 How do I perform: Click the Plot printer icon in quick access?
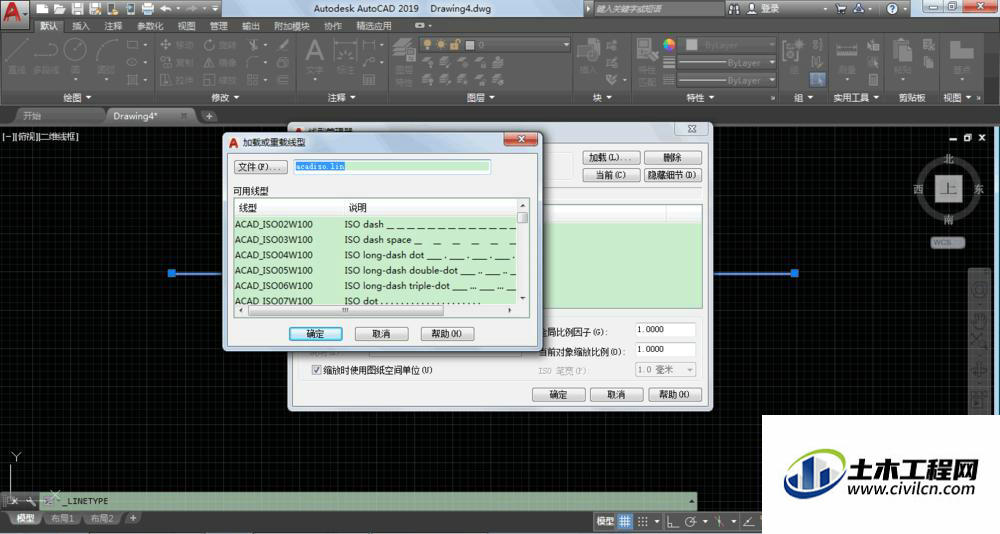(148, 9)
